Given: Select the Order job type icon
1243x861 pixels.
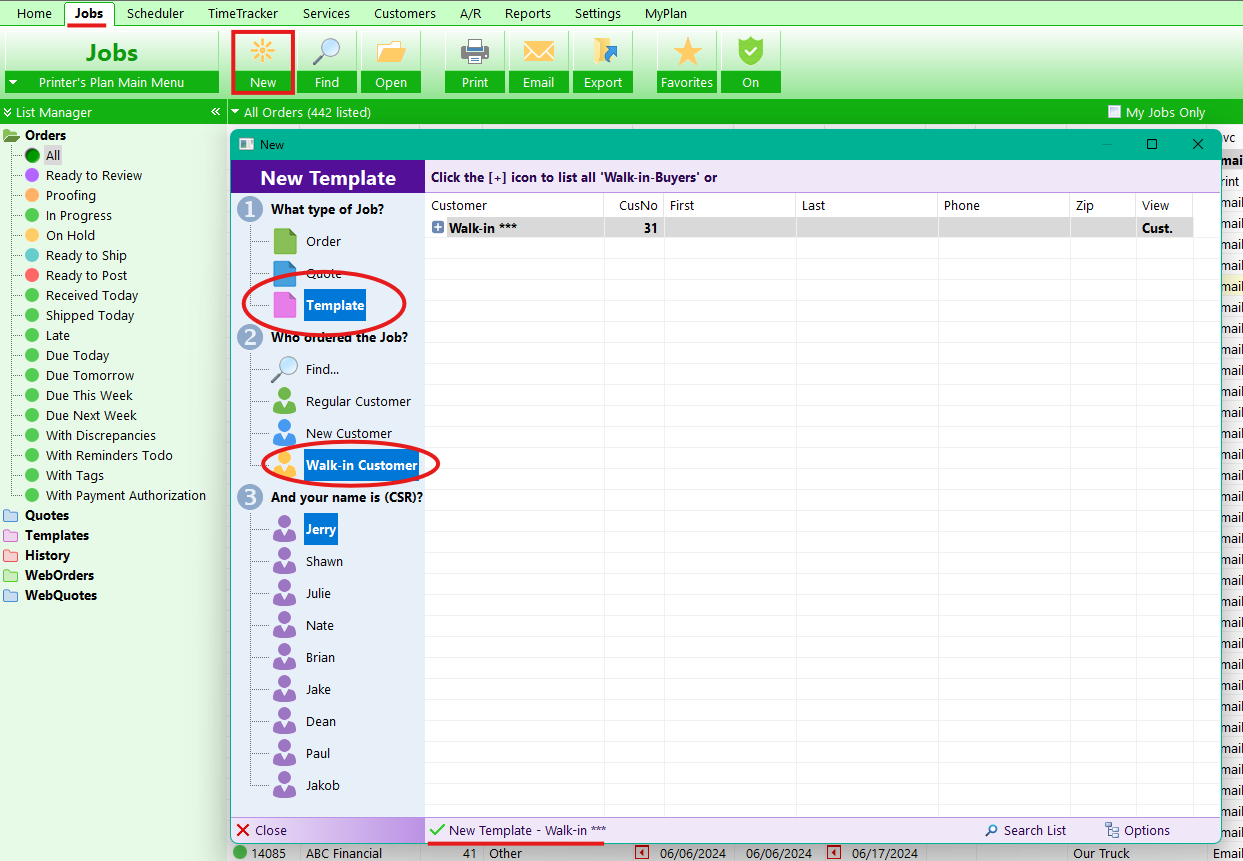Looking at the screenshot, I should (286, 241).
